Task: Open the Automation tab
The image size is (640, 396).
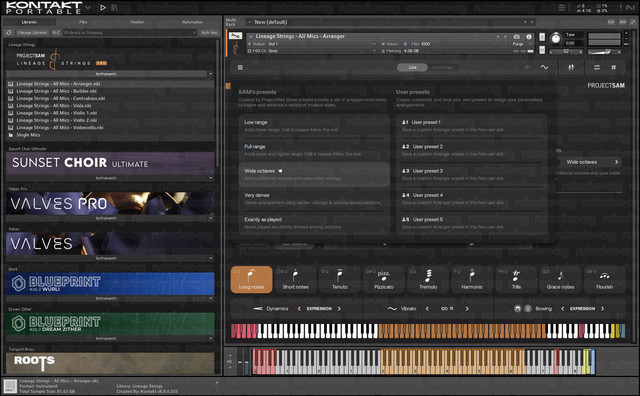Action: [192, 22]
